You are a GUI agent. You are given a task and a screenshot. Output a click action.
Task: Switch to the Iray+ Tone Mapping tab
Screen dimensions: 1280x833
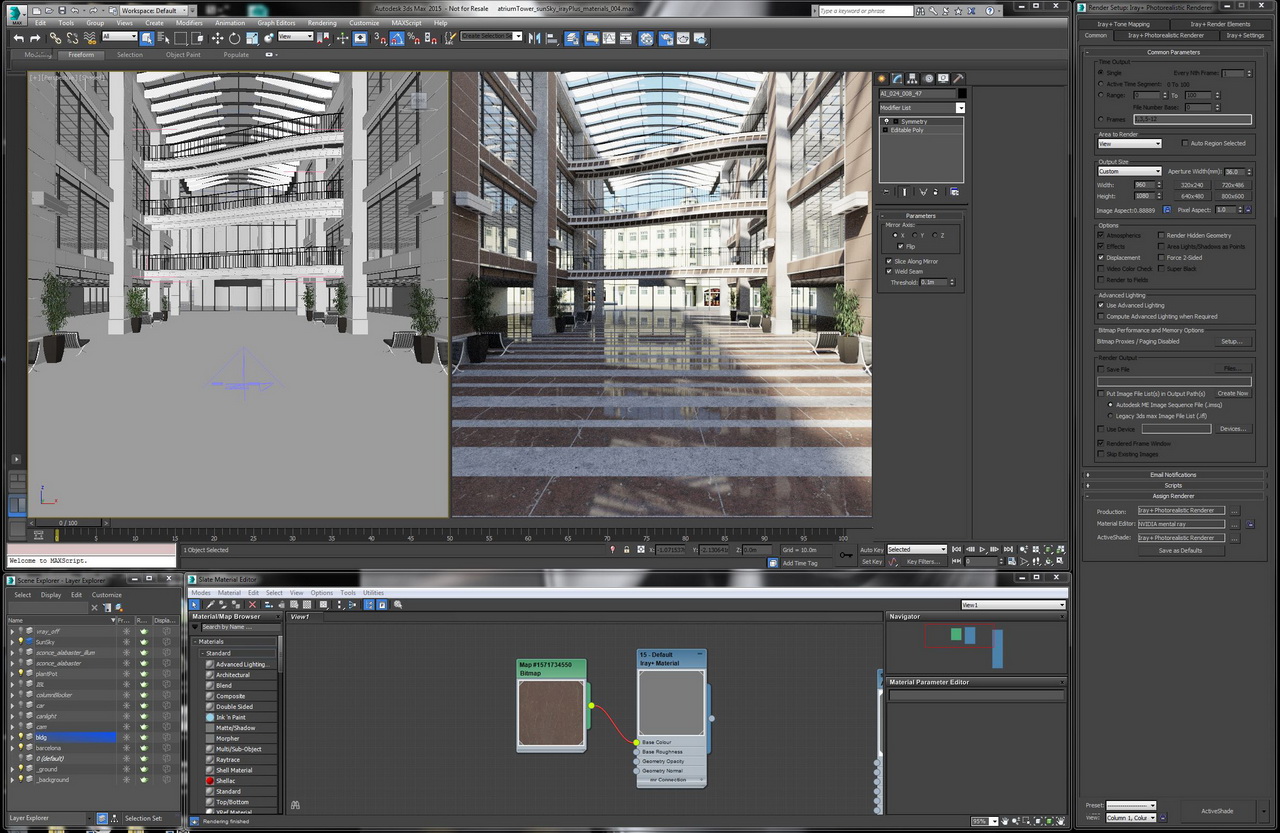click(1125, 24)
